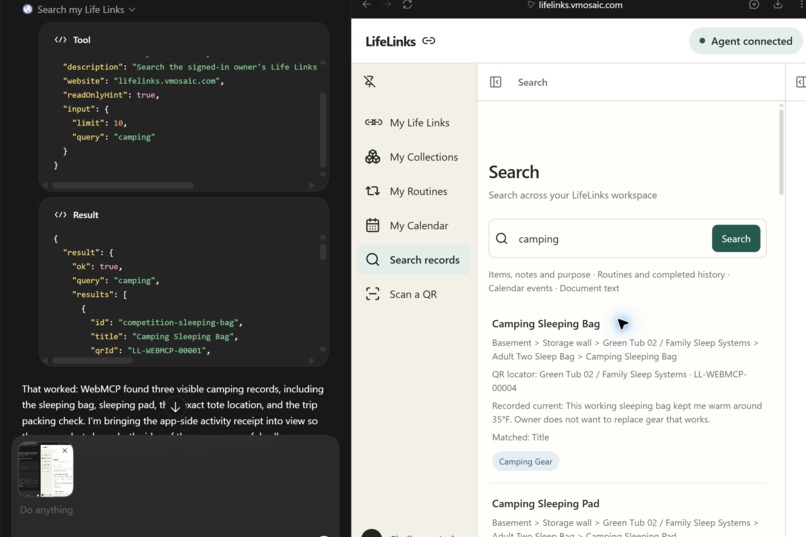Click the My Life Links chain icon

click(374, 122)
